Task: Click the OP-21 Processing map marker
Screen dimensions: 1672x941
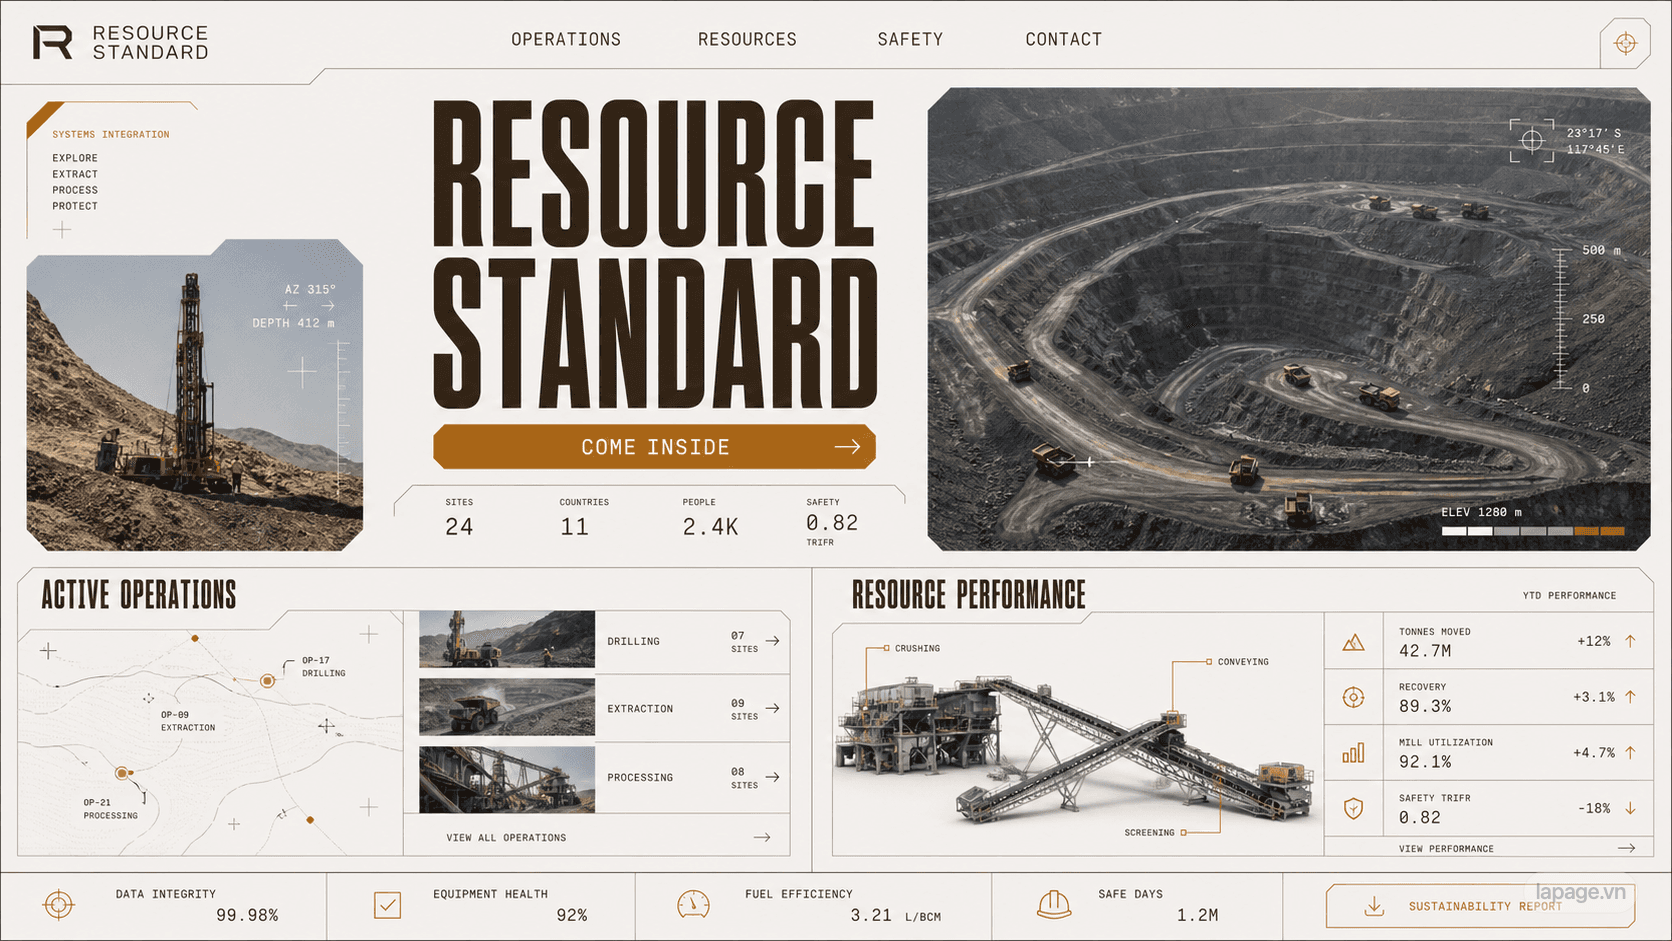Action: tap(122, 773)
